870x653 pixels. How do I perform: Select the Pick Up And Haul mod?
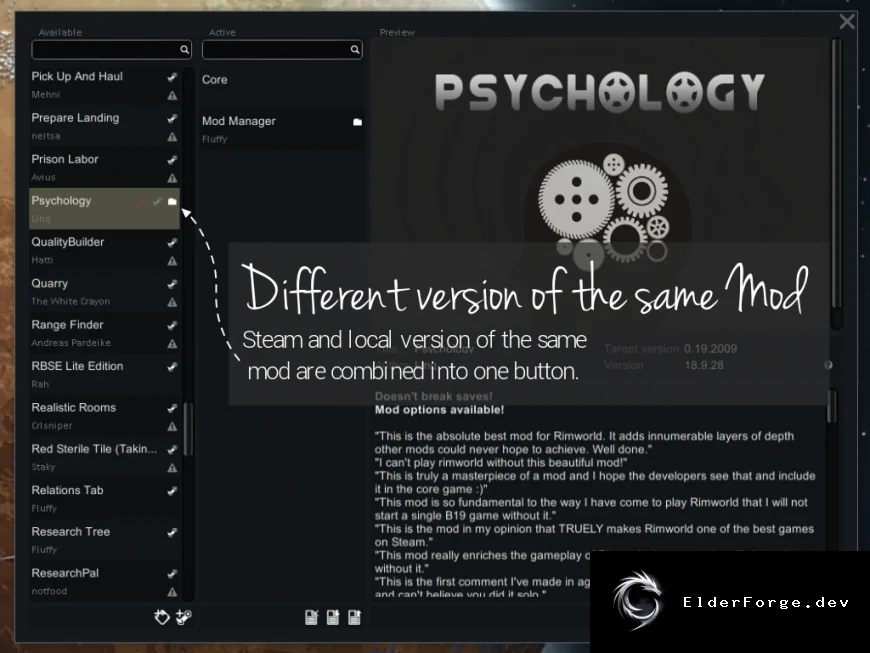[104, 85]
